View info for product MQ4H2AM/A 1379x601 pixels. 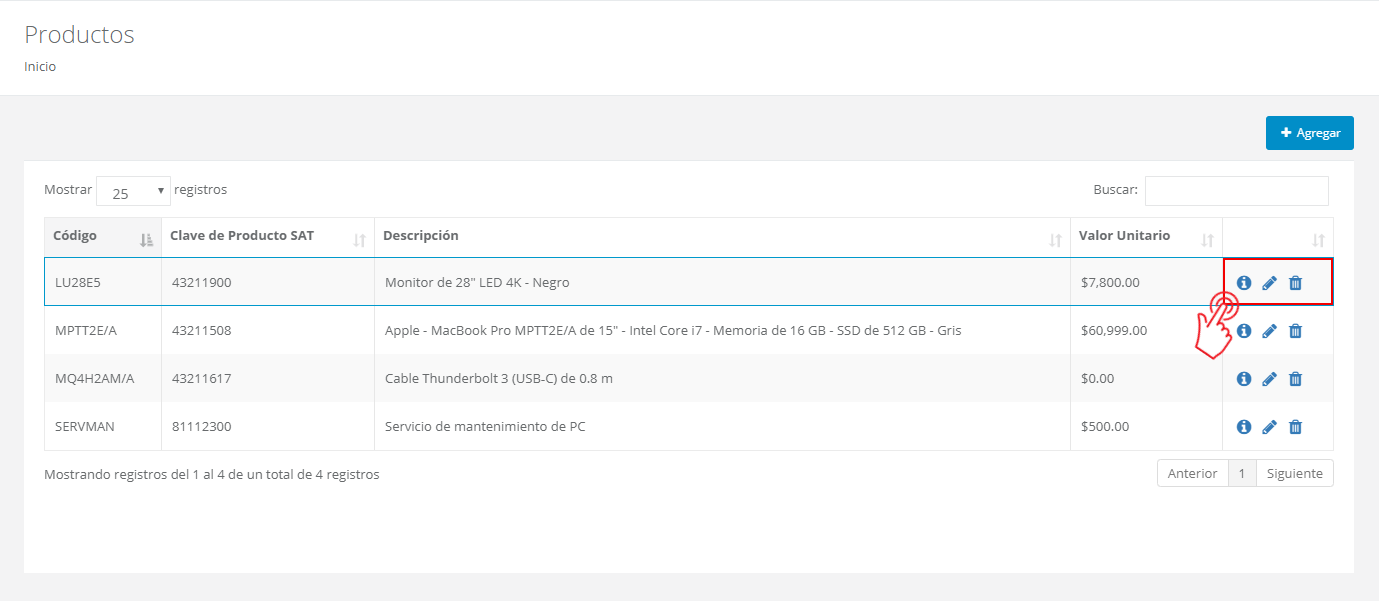tap(1244, 379)
